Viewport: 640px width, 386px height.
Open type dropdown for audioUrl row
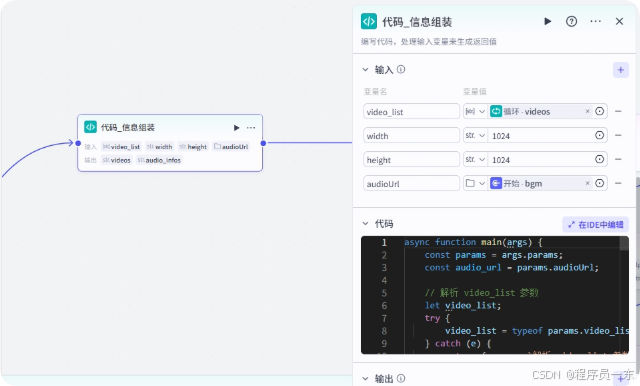[x=475, y=184]
